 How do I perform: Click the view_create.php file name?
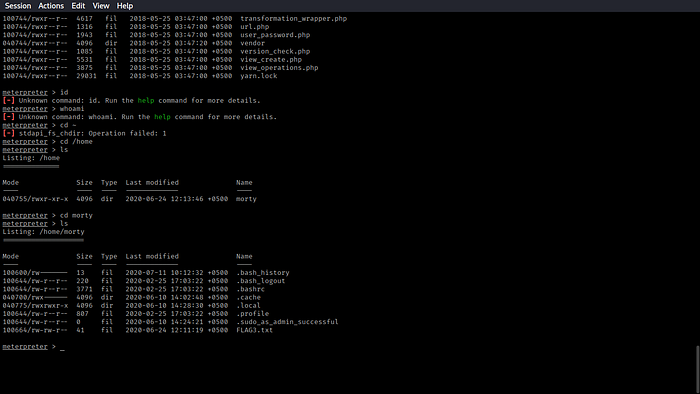[x=271, y=60]
